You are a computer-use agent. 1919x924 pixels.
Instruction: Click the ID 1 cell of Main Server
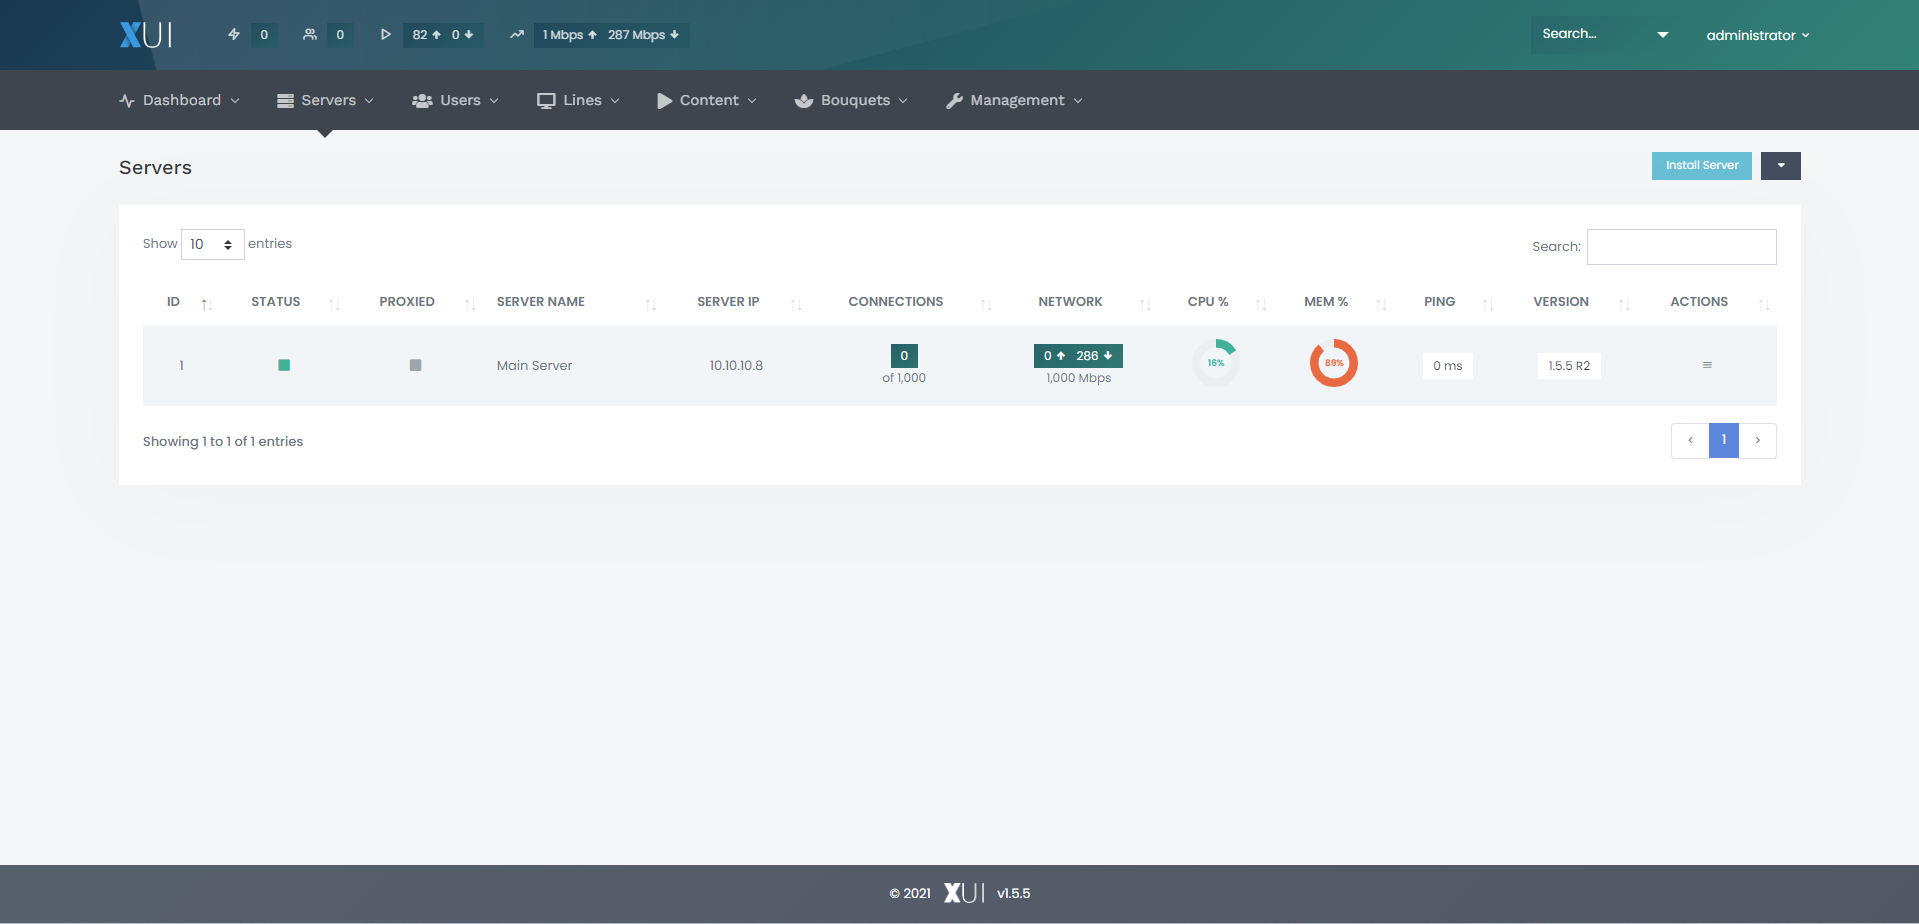(181, 366)
